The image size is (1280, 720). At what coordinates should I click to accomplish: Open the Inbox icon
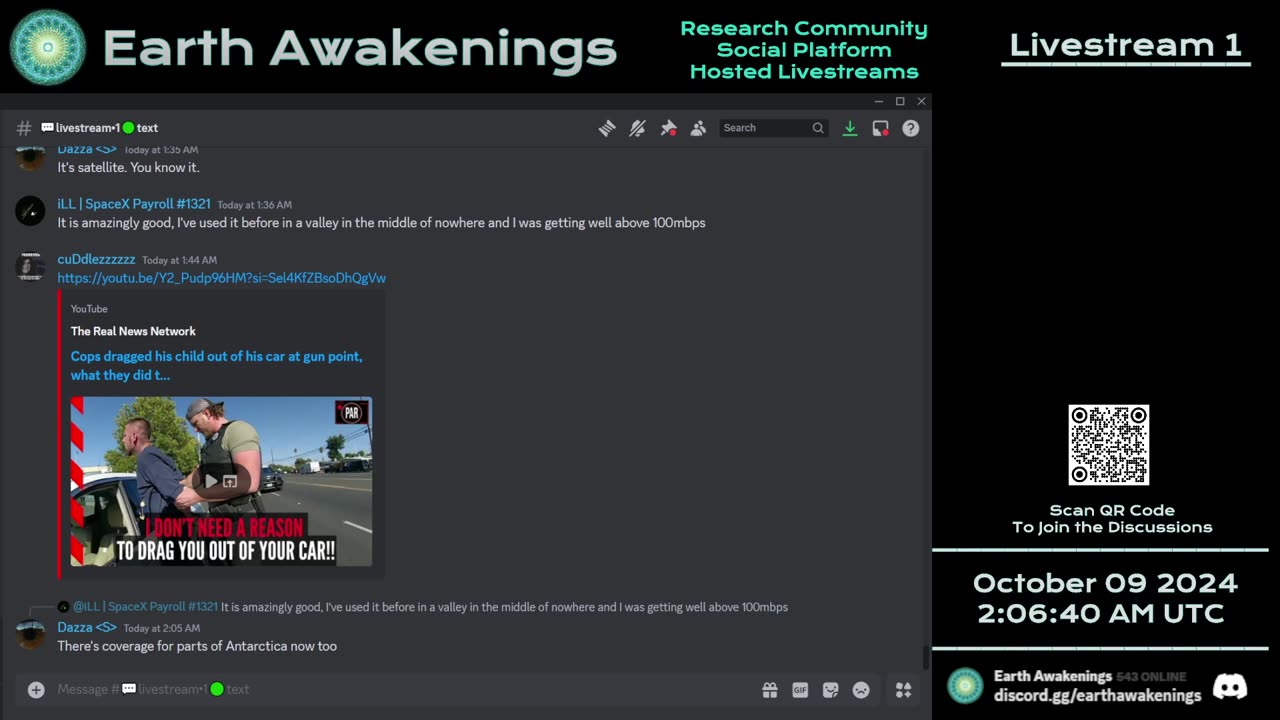click(880, 128)
